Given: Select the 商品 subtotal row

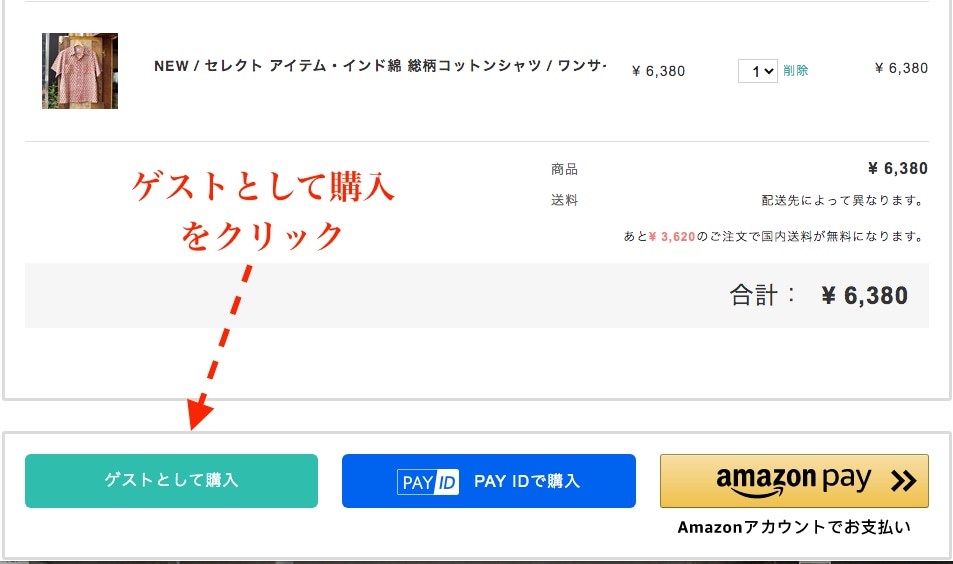Looking at the screenshot, I should [739, 168].
